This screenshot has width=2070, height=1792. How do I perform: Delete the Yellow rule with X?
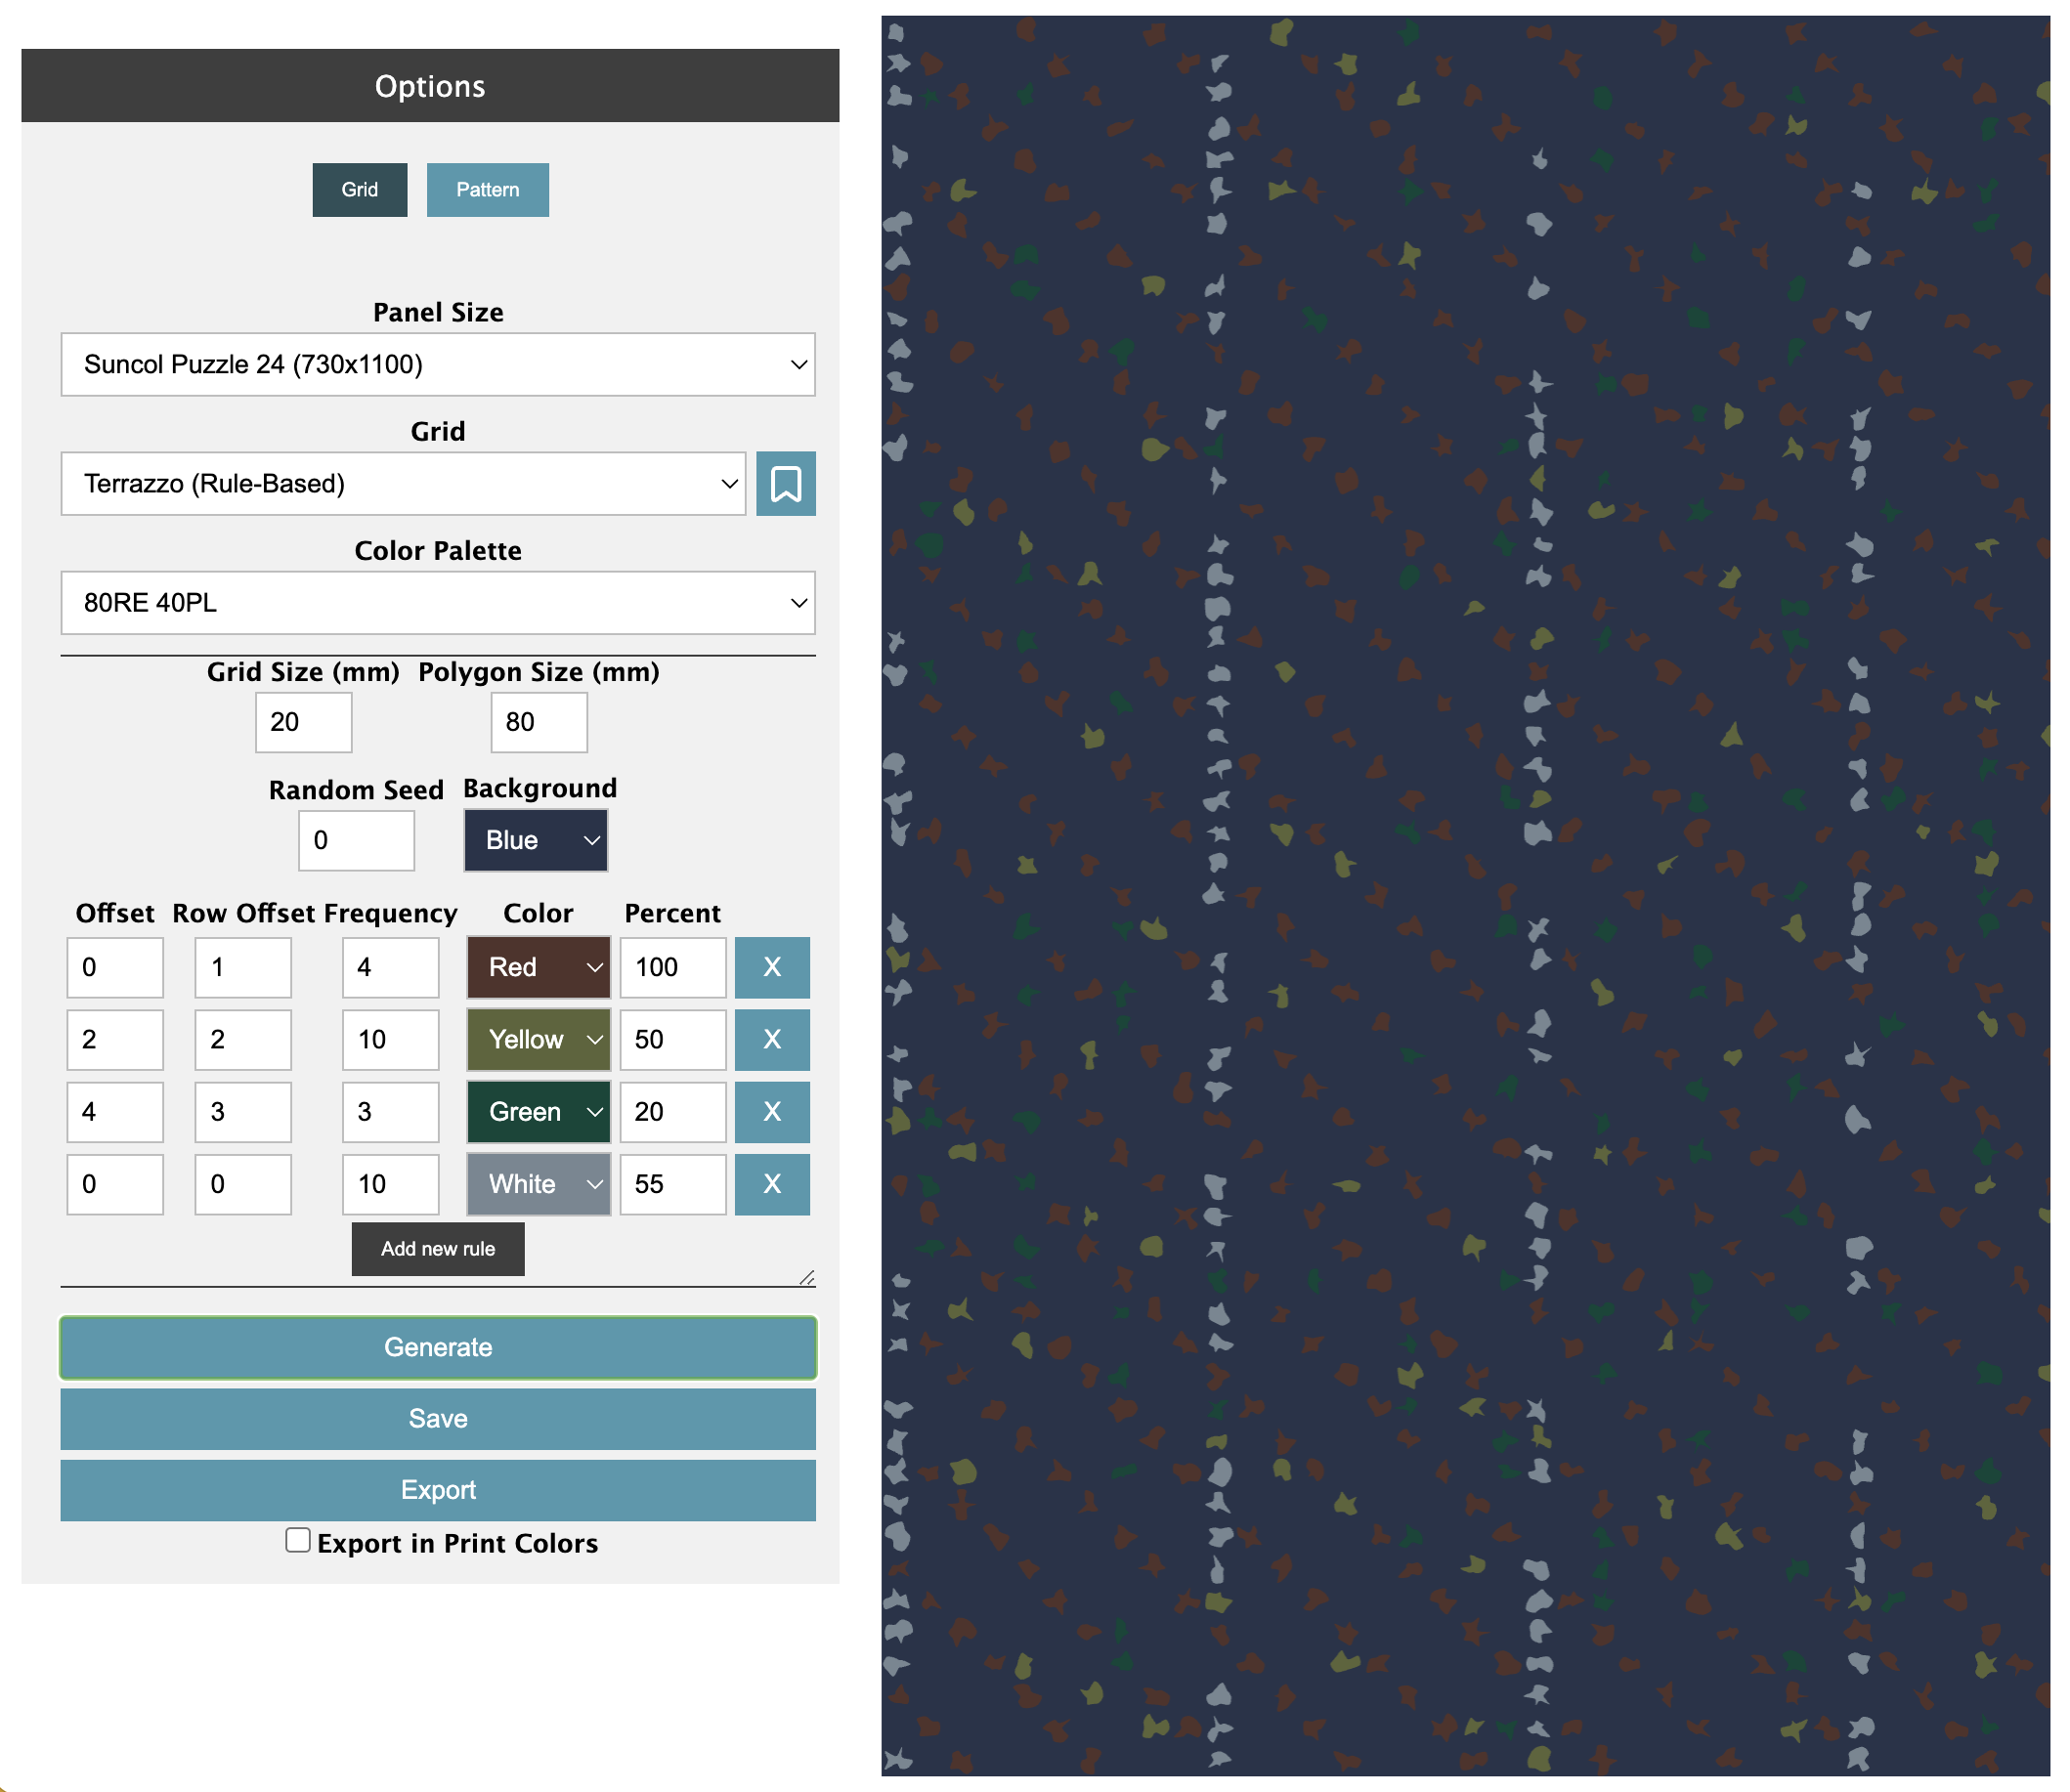tap(772, 1039)
